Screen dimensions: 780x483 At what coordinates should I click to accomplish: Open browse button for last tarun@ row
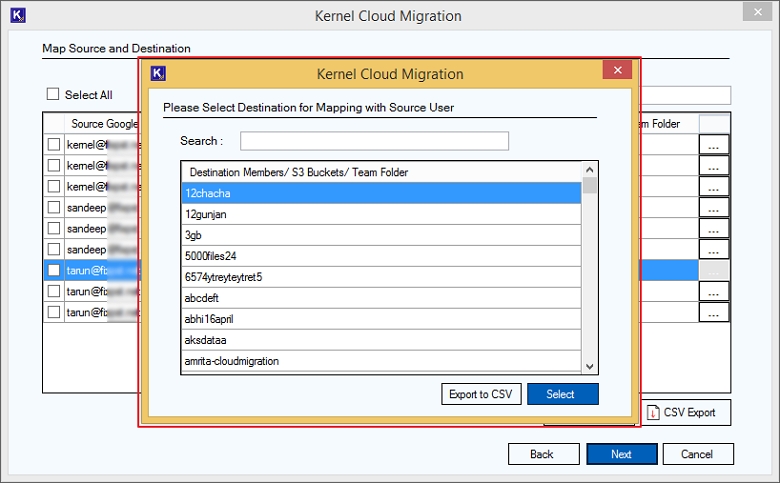pyautogui.click(x=714, y=312)
